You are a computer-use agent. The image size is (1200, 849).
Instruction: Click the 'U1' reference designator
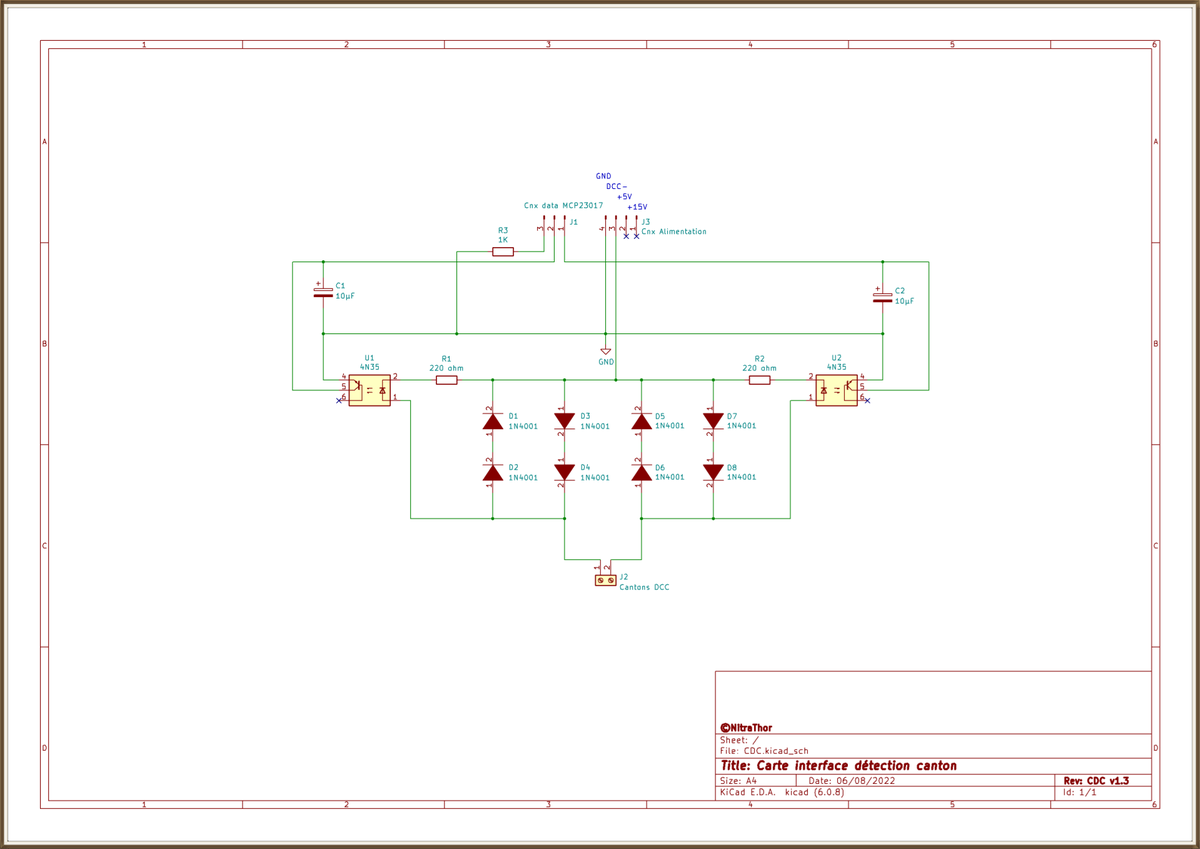(x=369, y=358)
